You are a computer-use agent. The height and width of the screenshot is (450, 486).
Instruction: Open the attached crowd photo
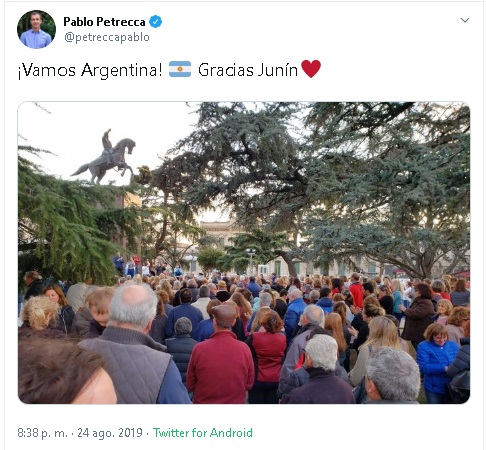(x=244, y=253)
